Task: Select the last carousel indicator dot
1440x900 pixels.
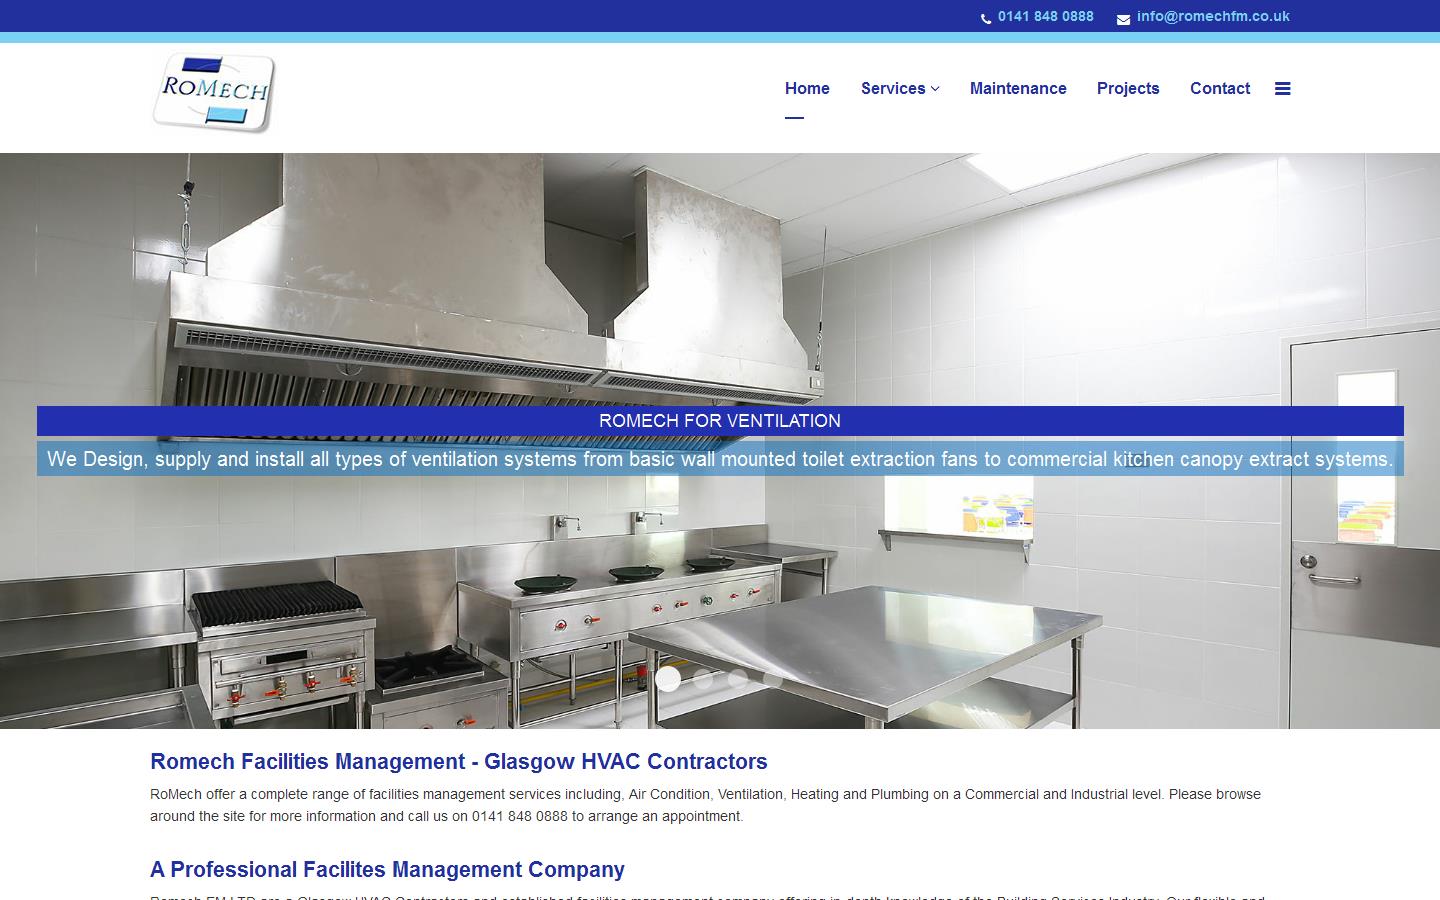Action: click(x=773, y=678)
